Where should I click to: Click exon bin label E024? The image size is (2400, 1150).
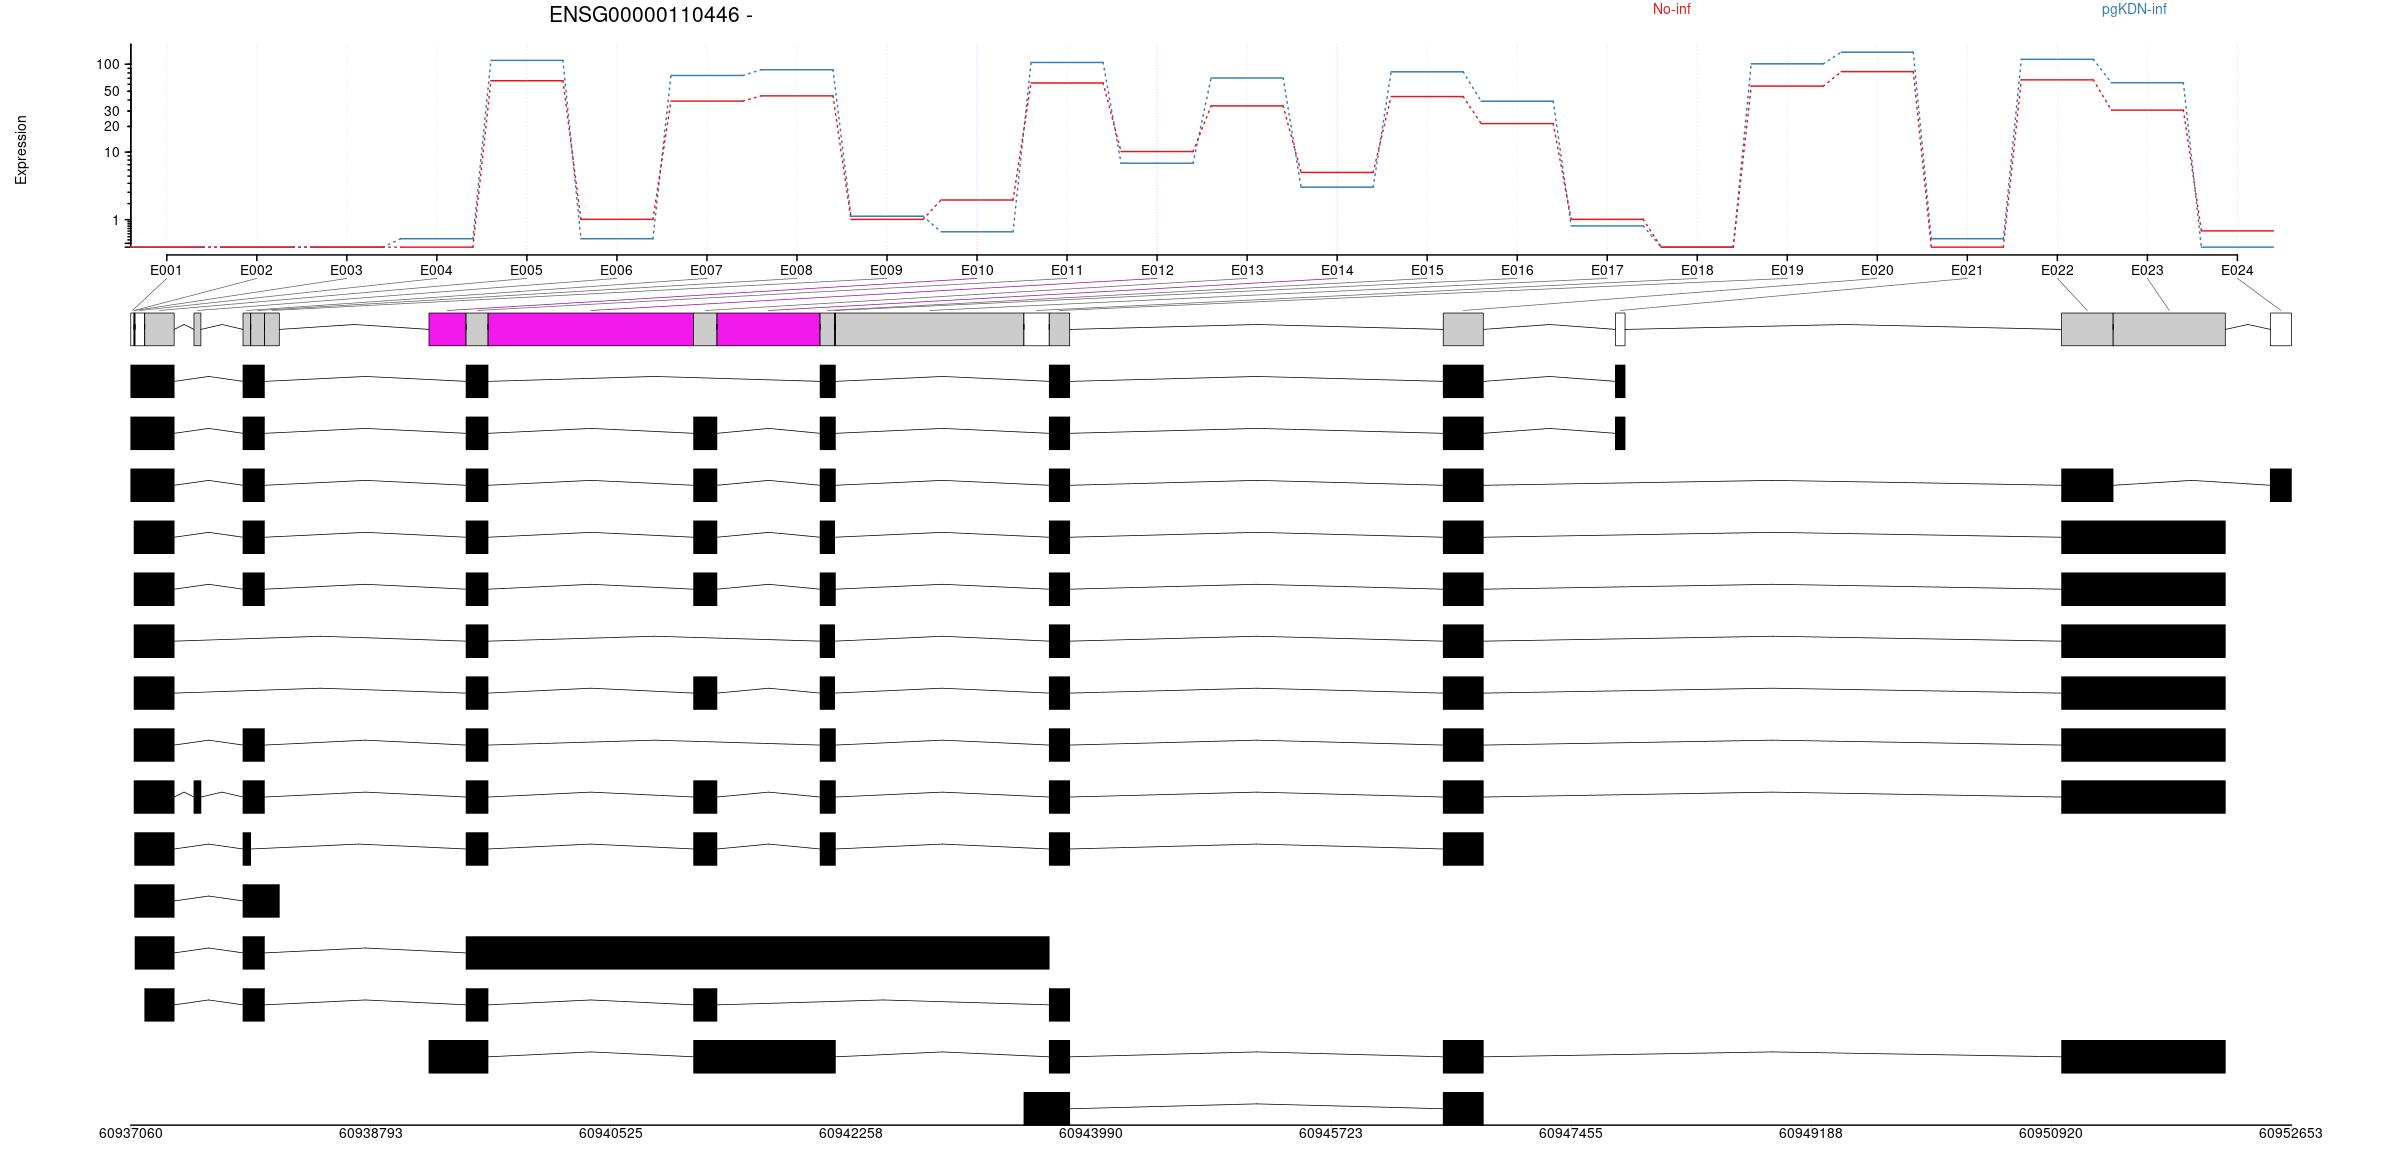tap(2237, 270)
